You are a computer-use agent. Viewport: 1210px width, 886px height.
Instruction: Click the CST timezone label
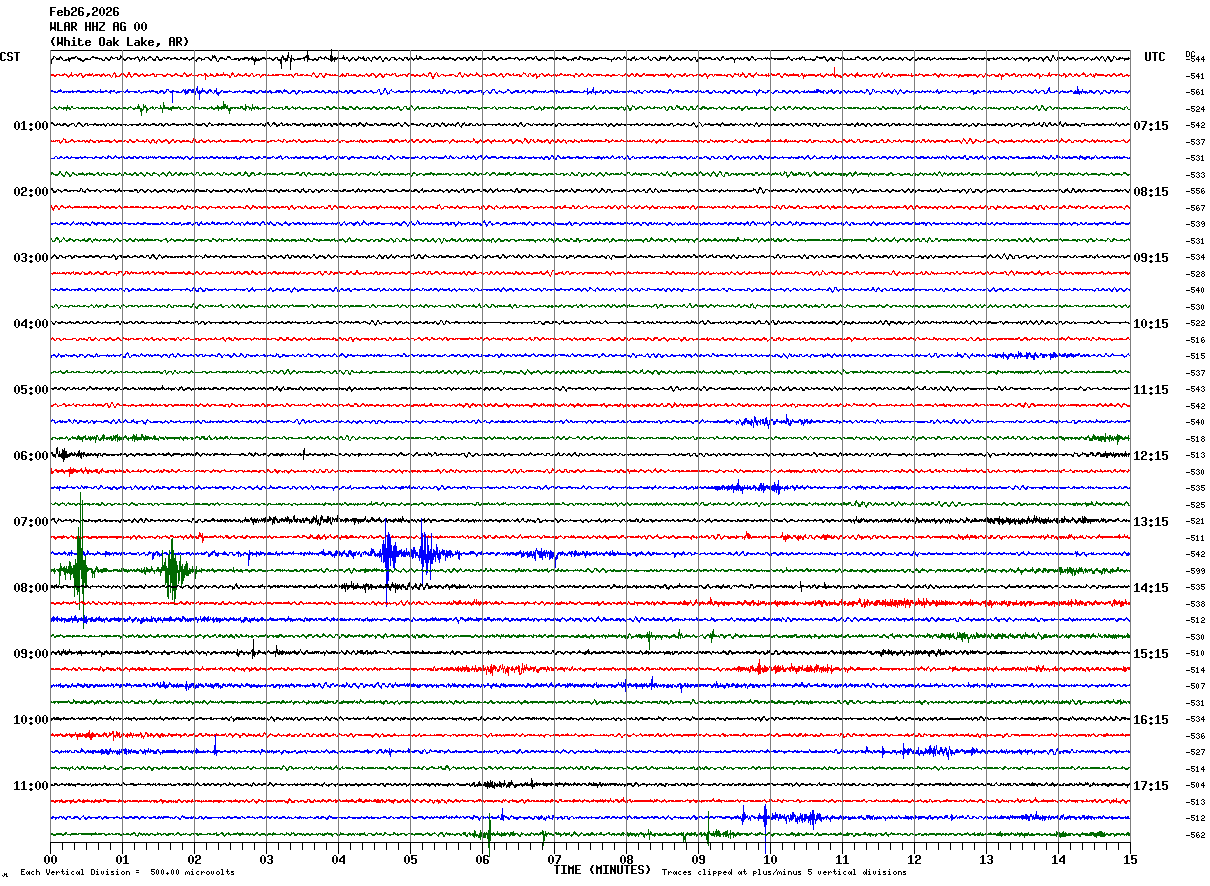[10, 57]
